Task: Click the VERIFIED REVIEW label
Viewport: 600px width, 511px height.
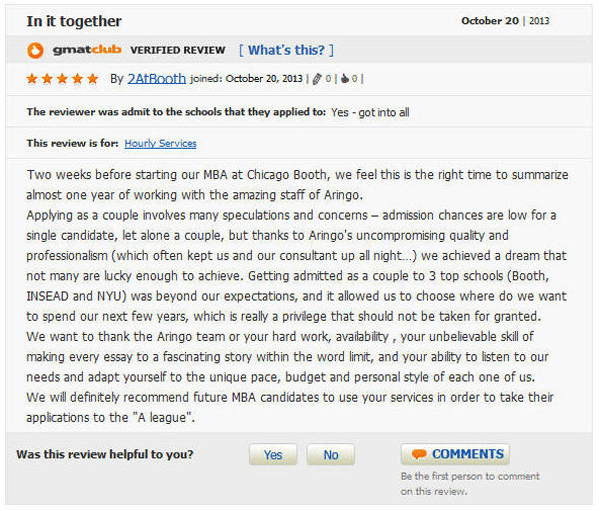Action: coord(178,50)
